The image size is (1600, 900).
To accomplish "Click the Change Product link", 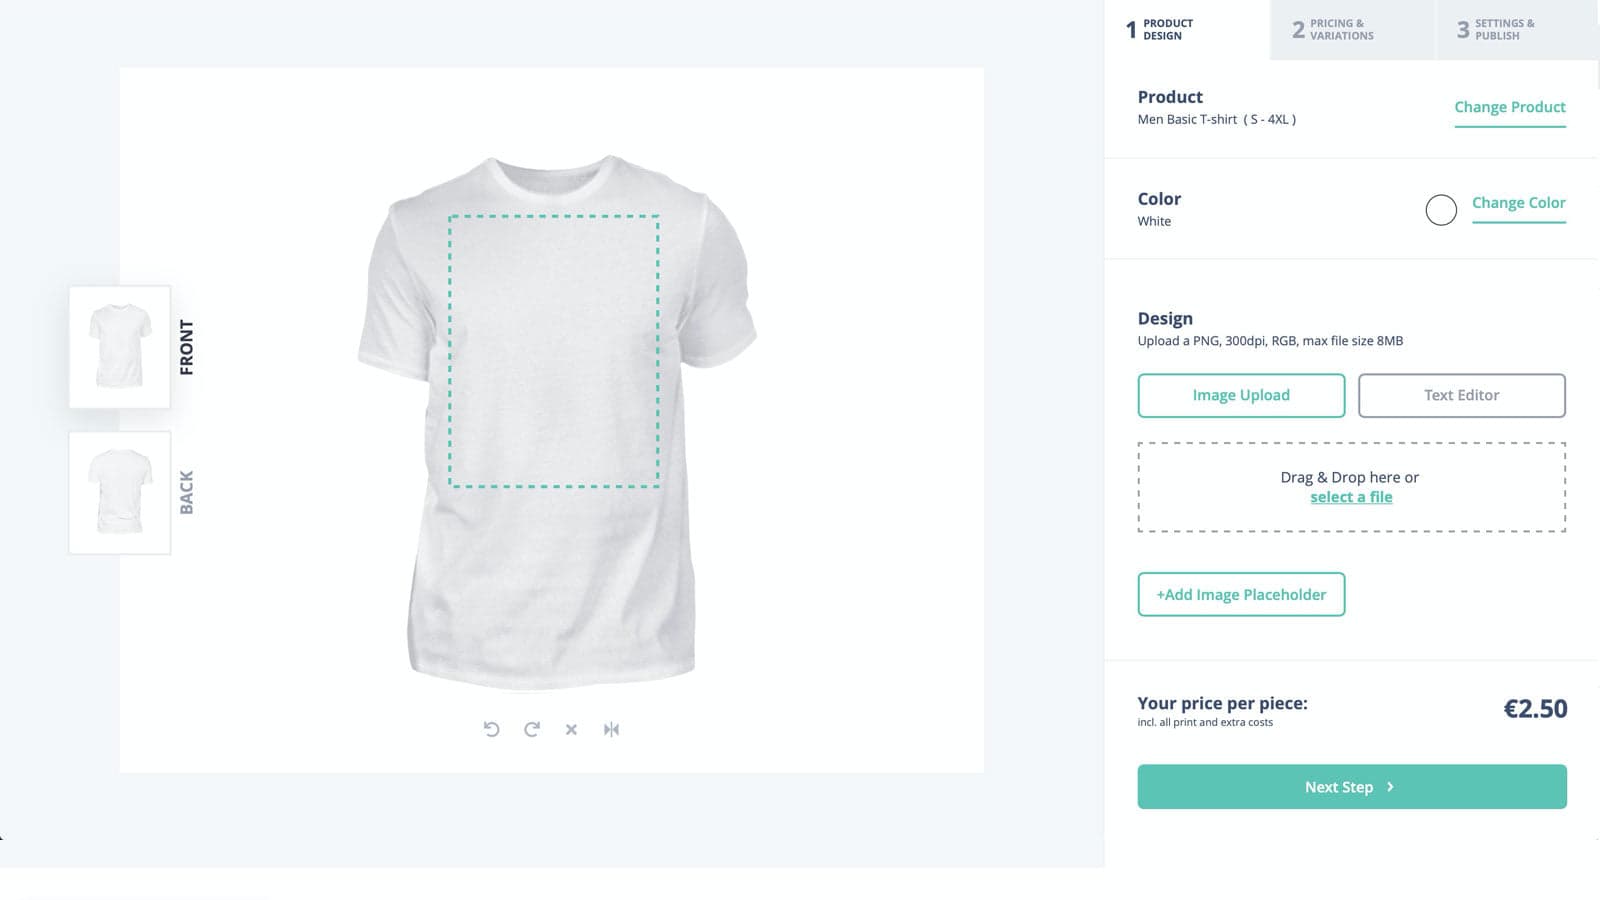I will click(1510, 107).
